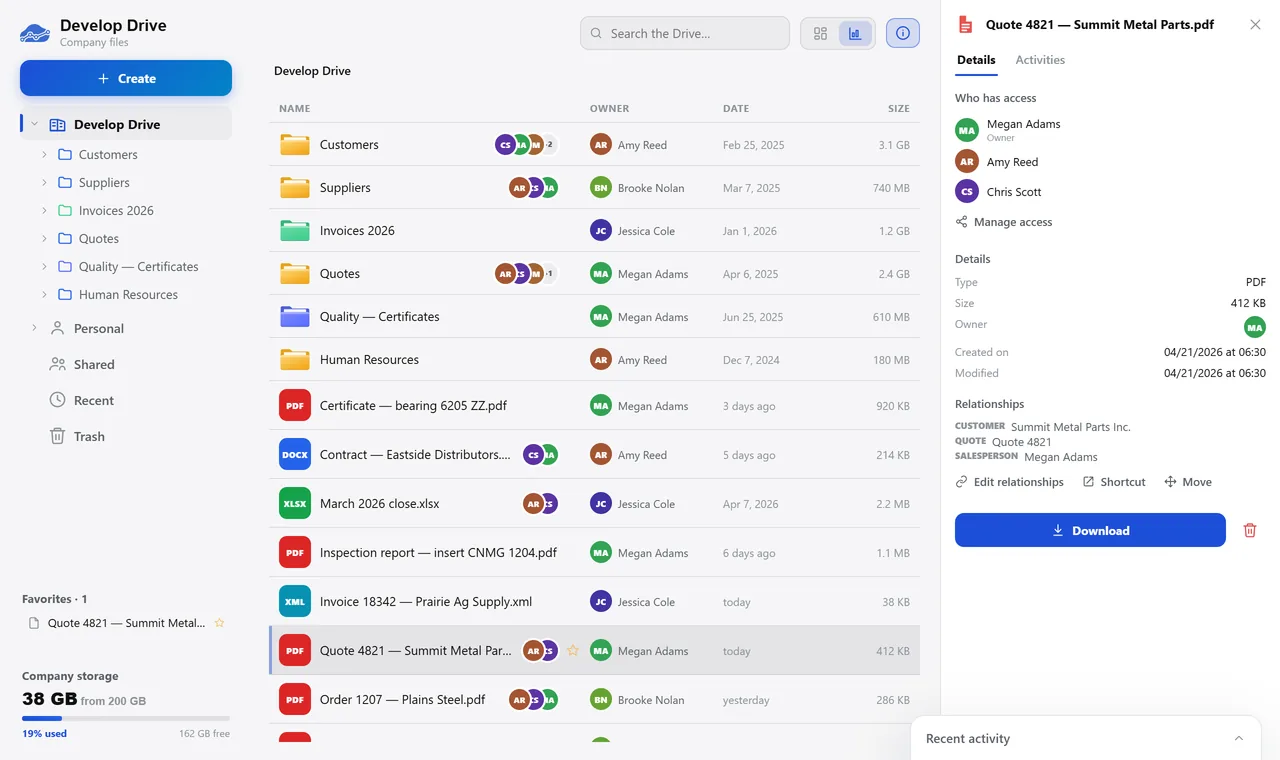Expand the Personal section in sidebar
Image resolution: width=1280 pixels, height=760 pixels.
[x=34, y=328]
